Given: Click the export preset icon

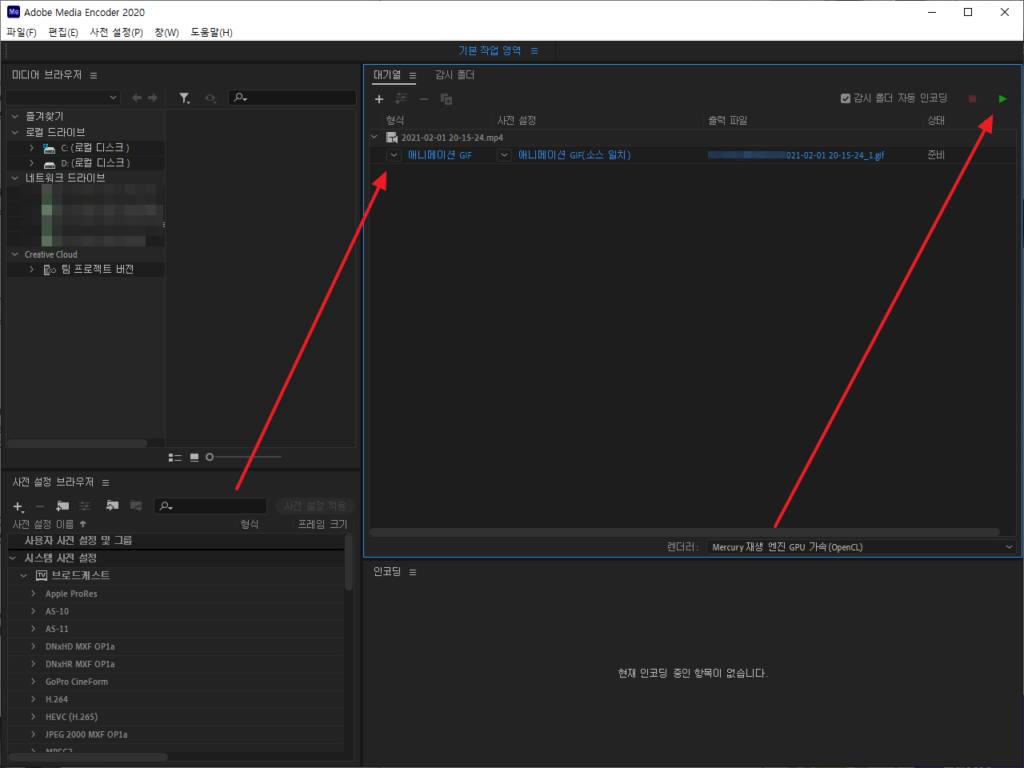Looking at the screenshot, I should tap(135, 506).
